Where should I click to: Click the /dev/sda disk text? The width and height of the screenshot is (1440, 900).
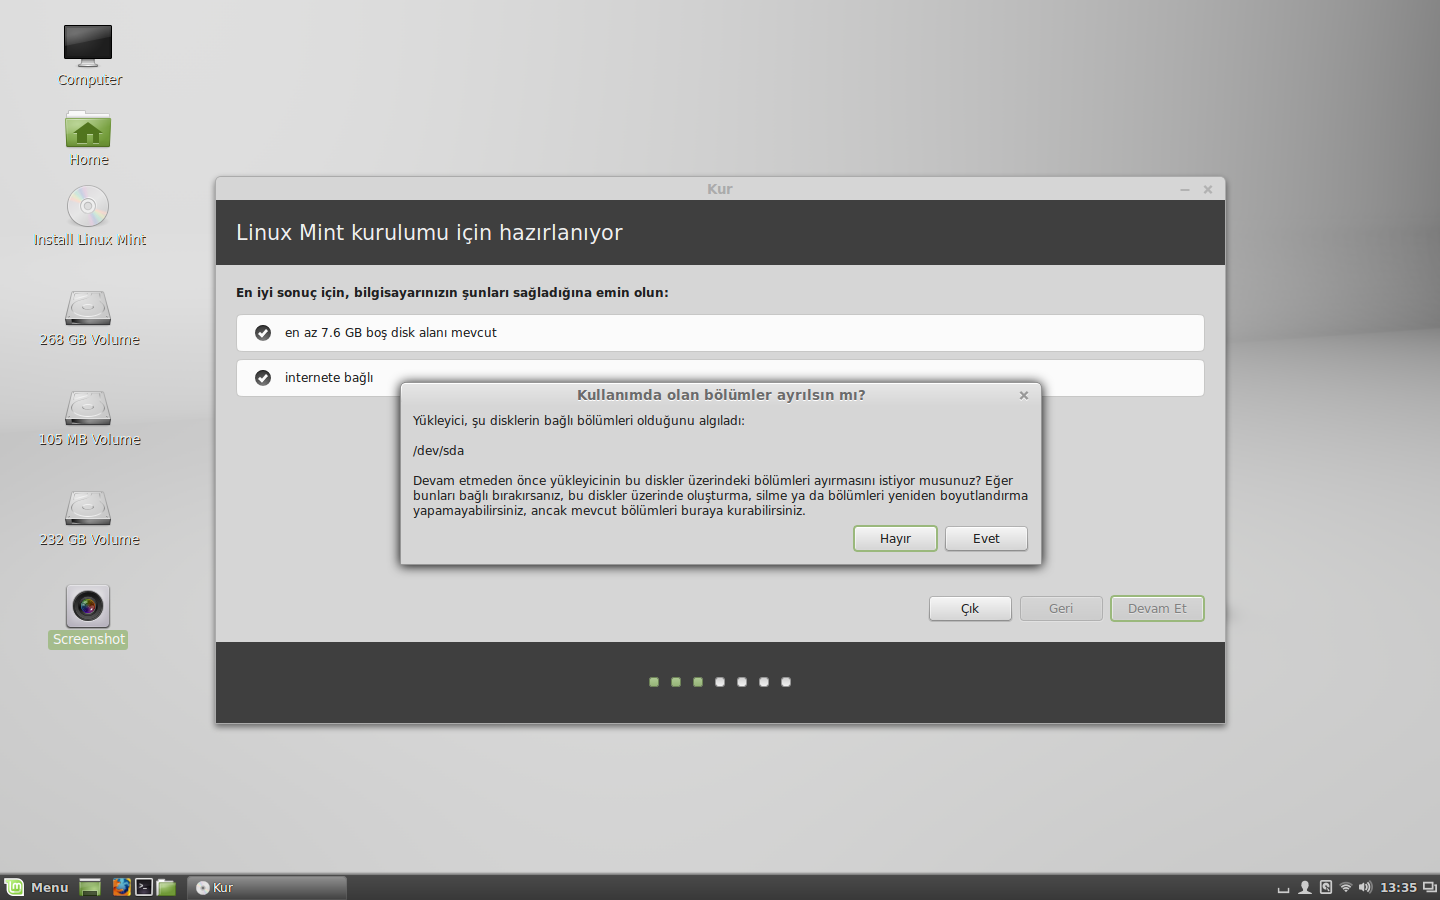coord(438,451)
